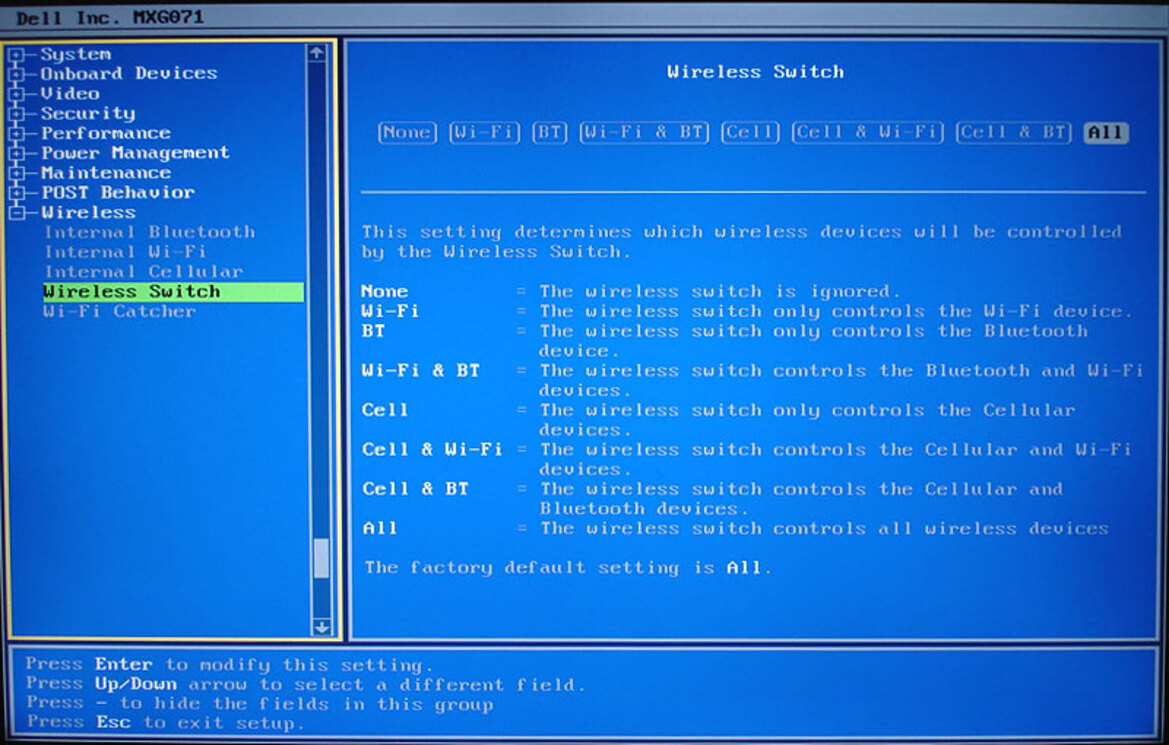Choose the BT only option

[549, 133]
